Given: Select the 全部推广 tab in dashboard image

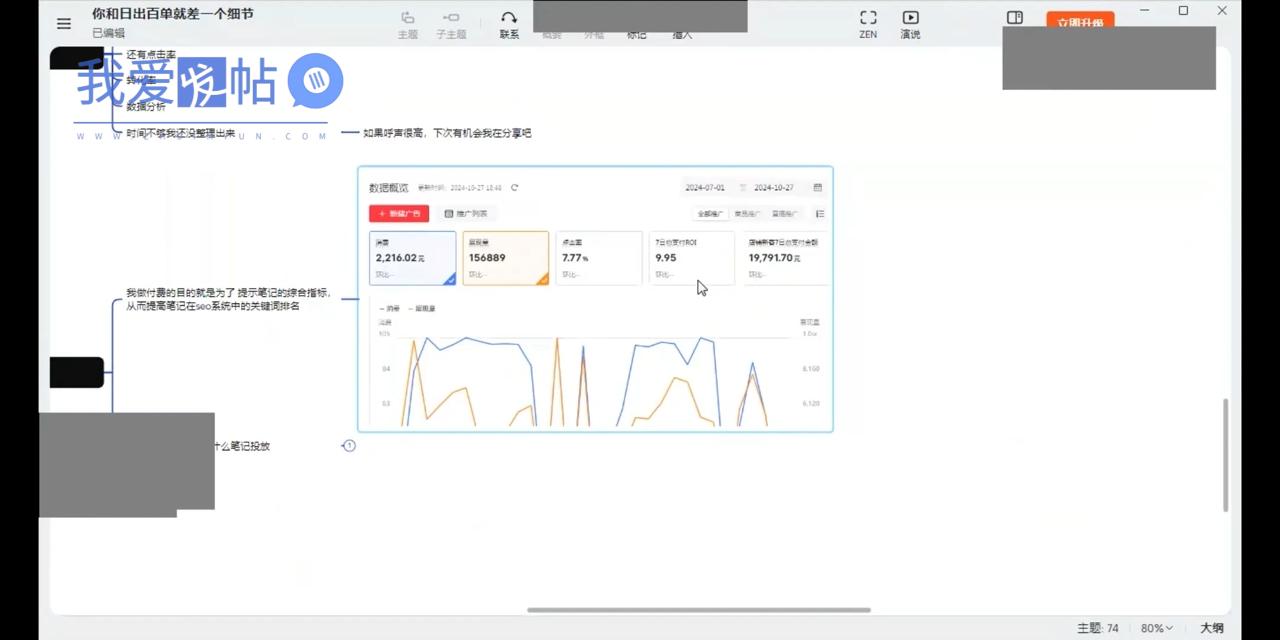Looking at the screenshot, I should tap(712, 214).
